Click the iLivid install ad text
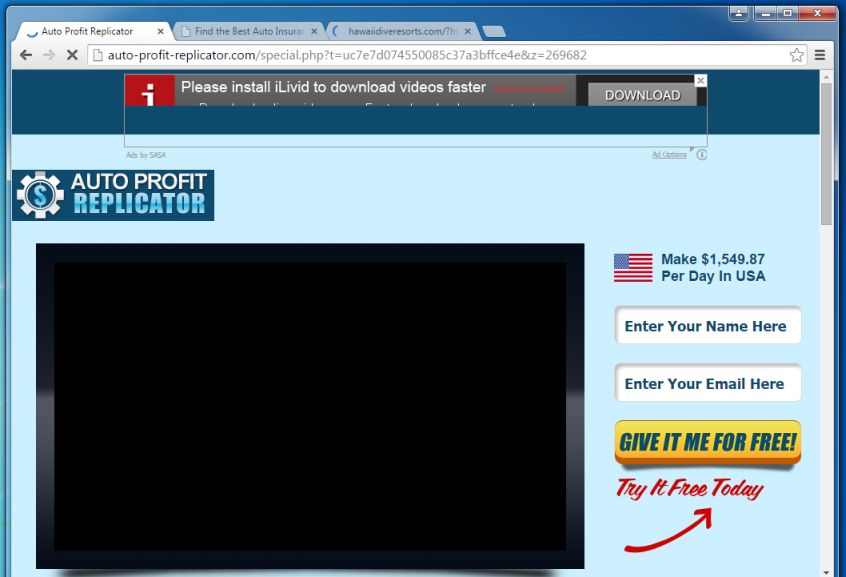The height and width of the screenshot is (577, 846). pos(333,87)
